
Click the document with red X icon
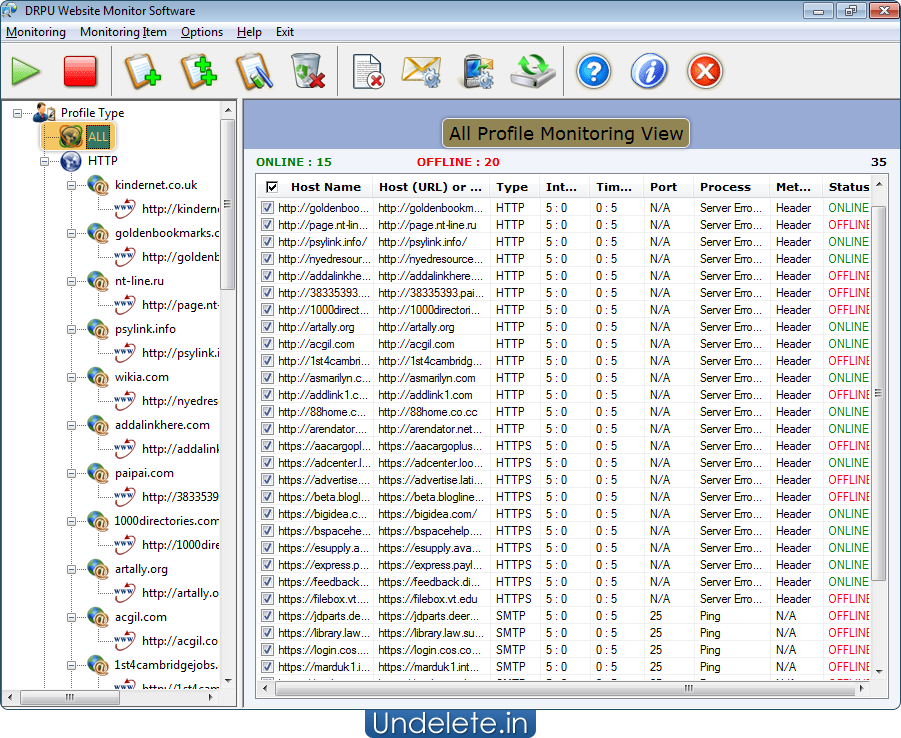pyautogui.click(x=368, y=72)
